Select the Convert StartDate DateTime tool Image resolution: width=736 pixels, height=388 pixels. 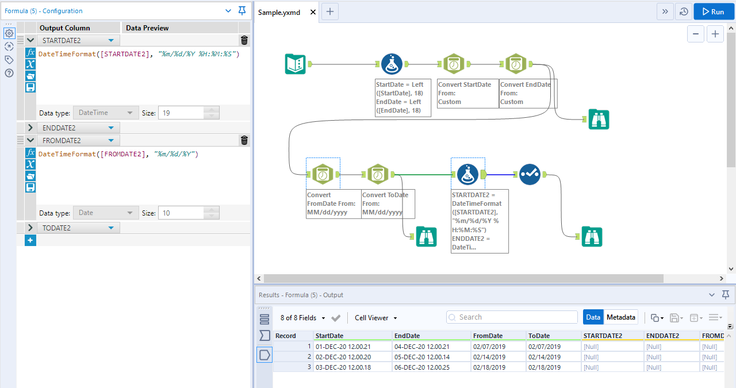454,64
